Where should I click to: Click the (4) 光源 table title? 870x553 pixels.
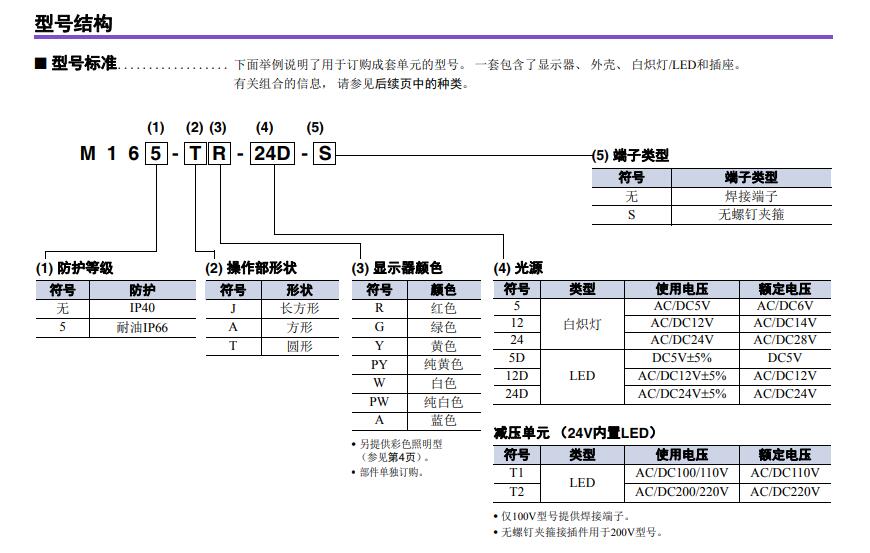(x=518, y=268)
